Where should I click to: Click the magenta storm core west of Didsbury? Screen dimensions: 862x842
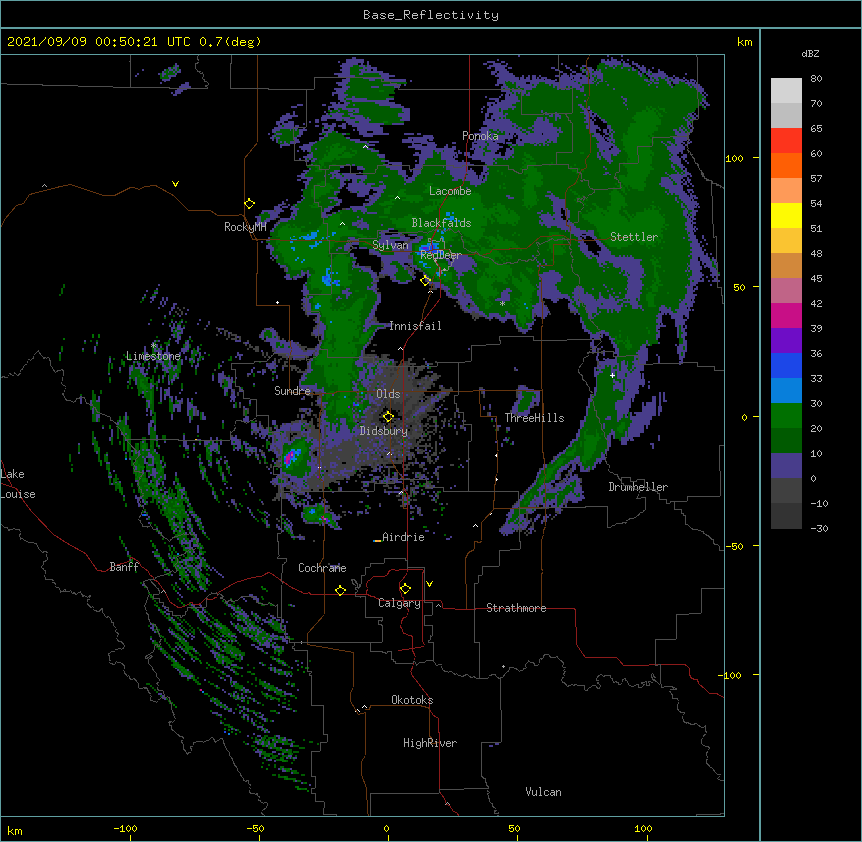tap(290, 456)
